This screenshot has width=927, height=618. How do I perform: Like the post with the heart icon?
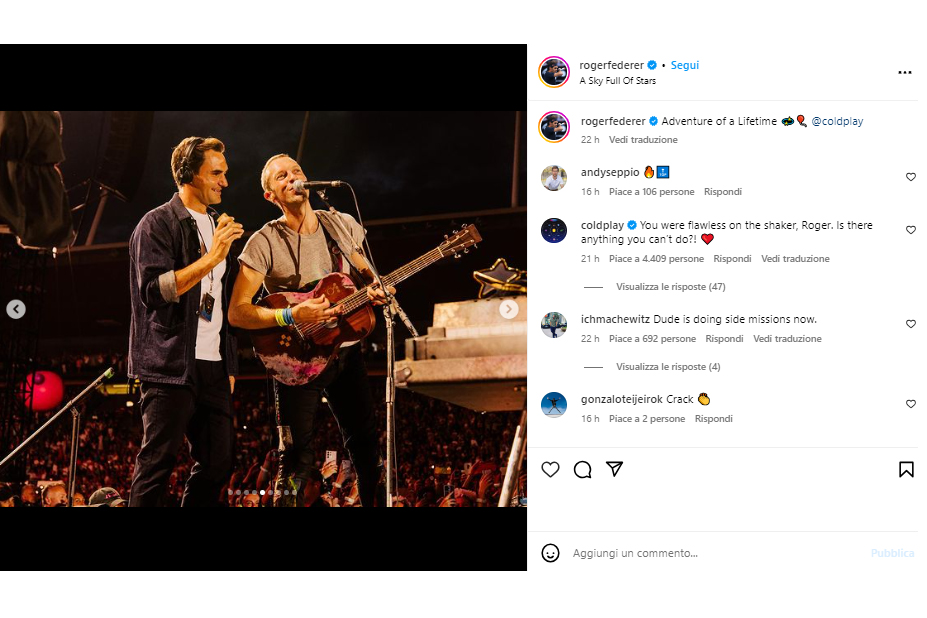coord(550,469)
